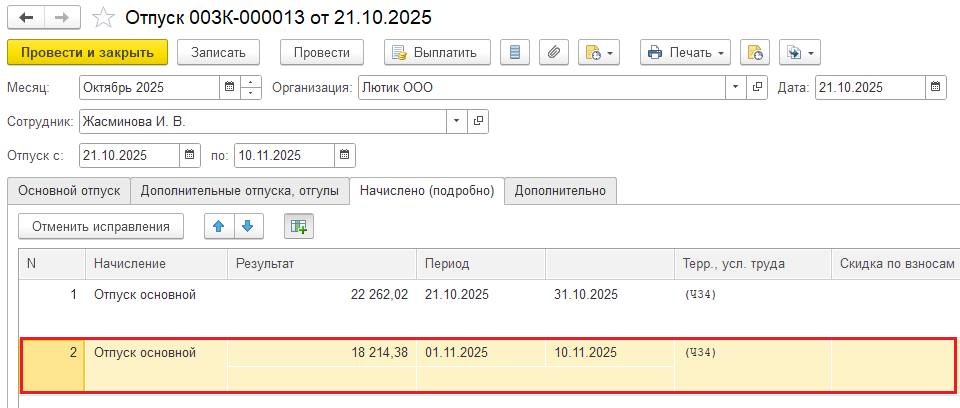Click the result value 18 214,38

(x=380, y=353)
